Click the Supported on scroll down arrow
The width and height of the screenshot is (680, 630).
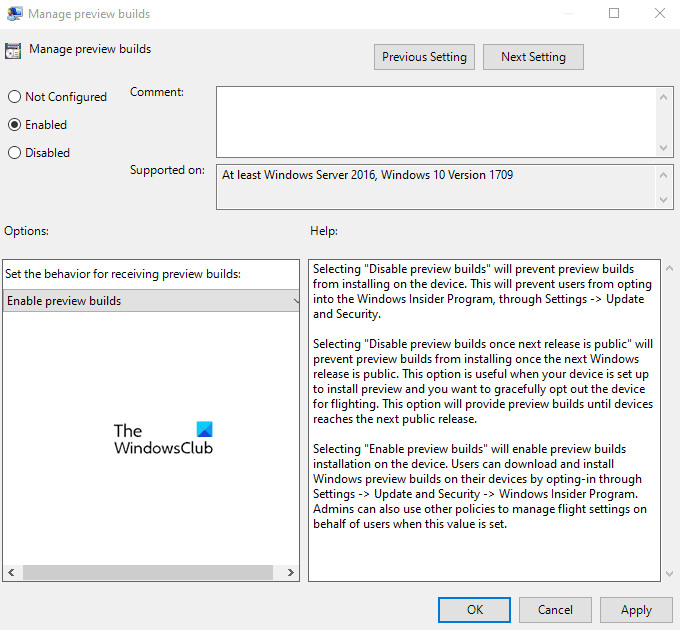[x=663, y=199]
